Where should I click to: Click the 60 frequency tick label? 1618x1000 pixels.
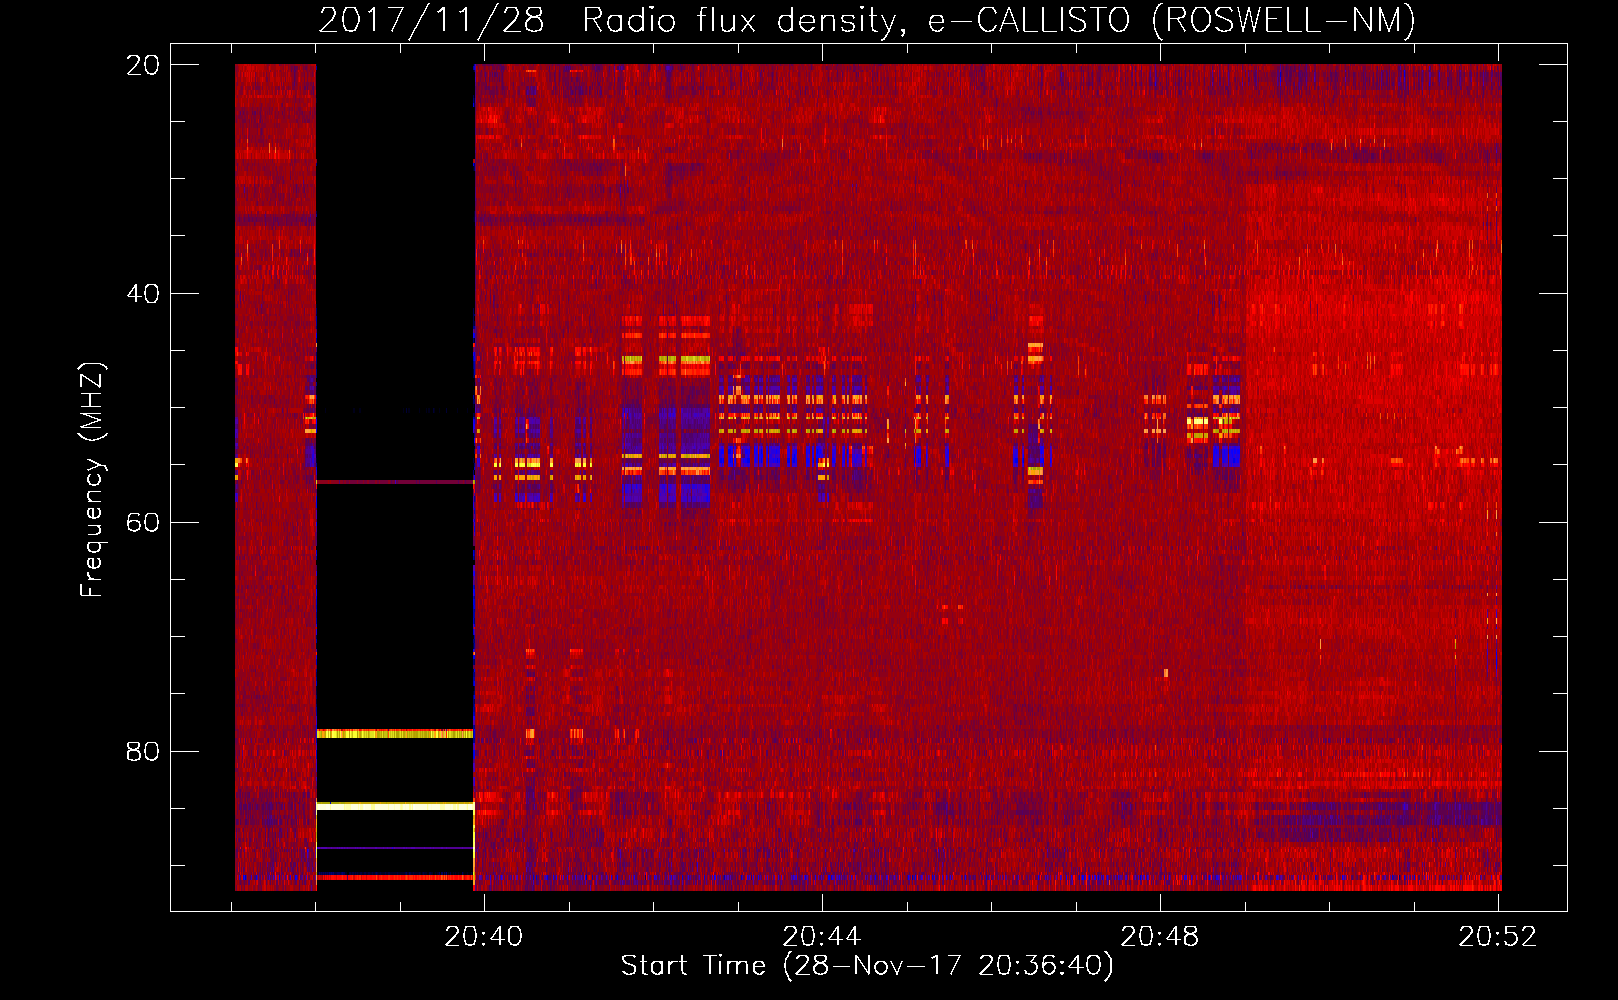[143, 523]
